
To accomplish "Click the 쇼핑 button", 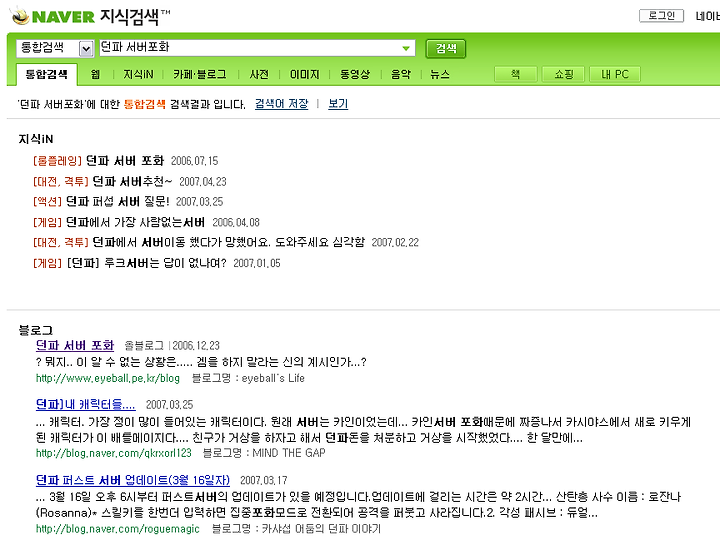I will pyautogui.click(x=563, y=74).
